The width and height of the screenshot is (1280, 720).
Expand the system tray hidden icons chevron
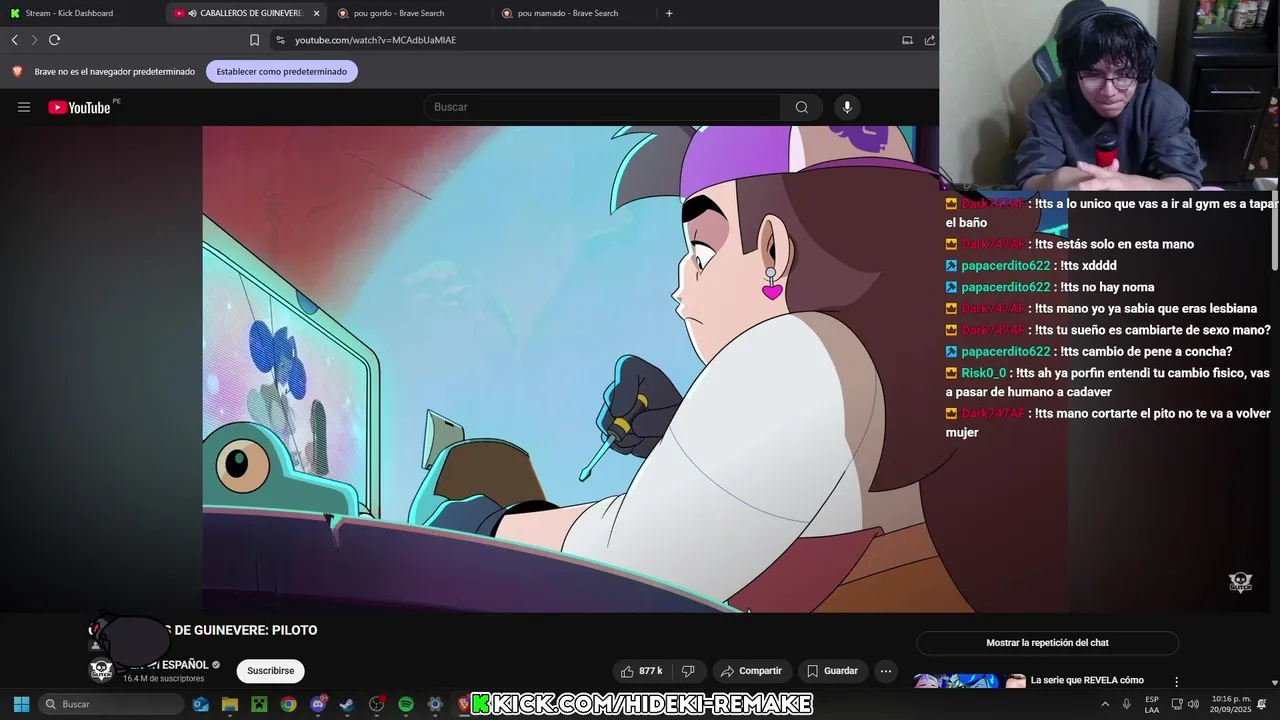click(x=1105, y=704)
